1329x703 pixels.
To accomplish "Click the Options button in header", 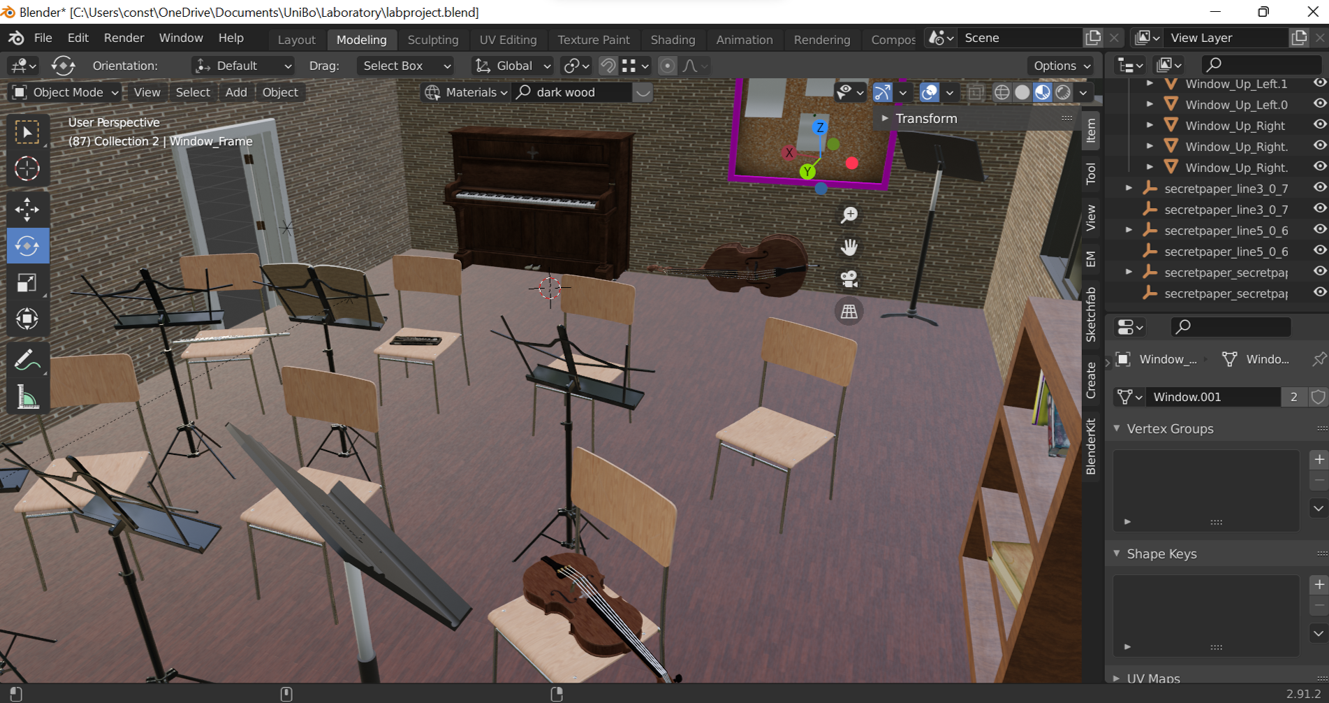I will pos(1061,66).
